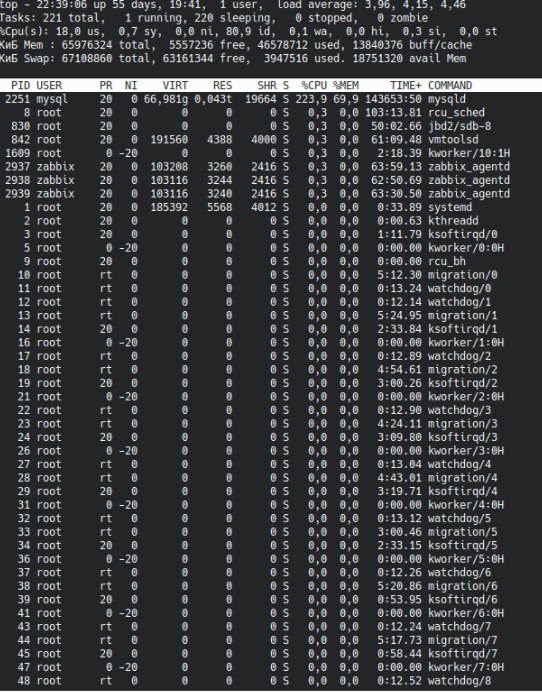Click the RES column header
This screenshot has width=542, height=692.
(x=222, y=85)
